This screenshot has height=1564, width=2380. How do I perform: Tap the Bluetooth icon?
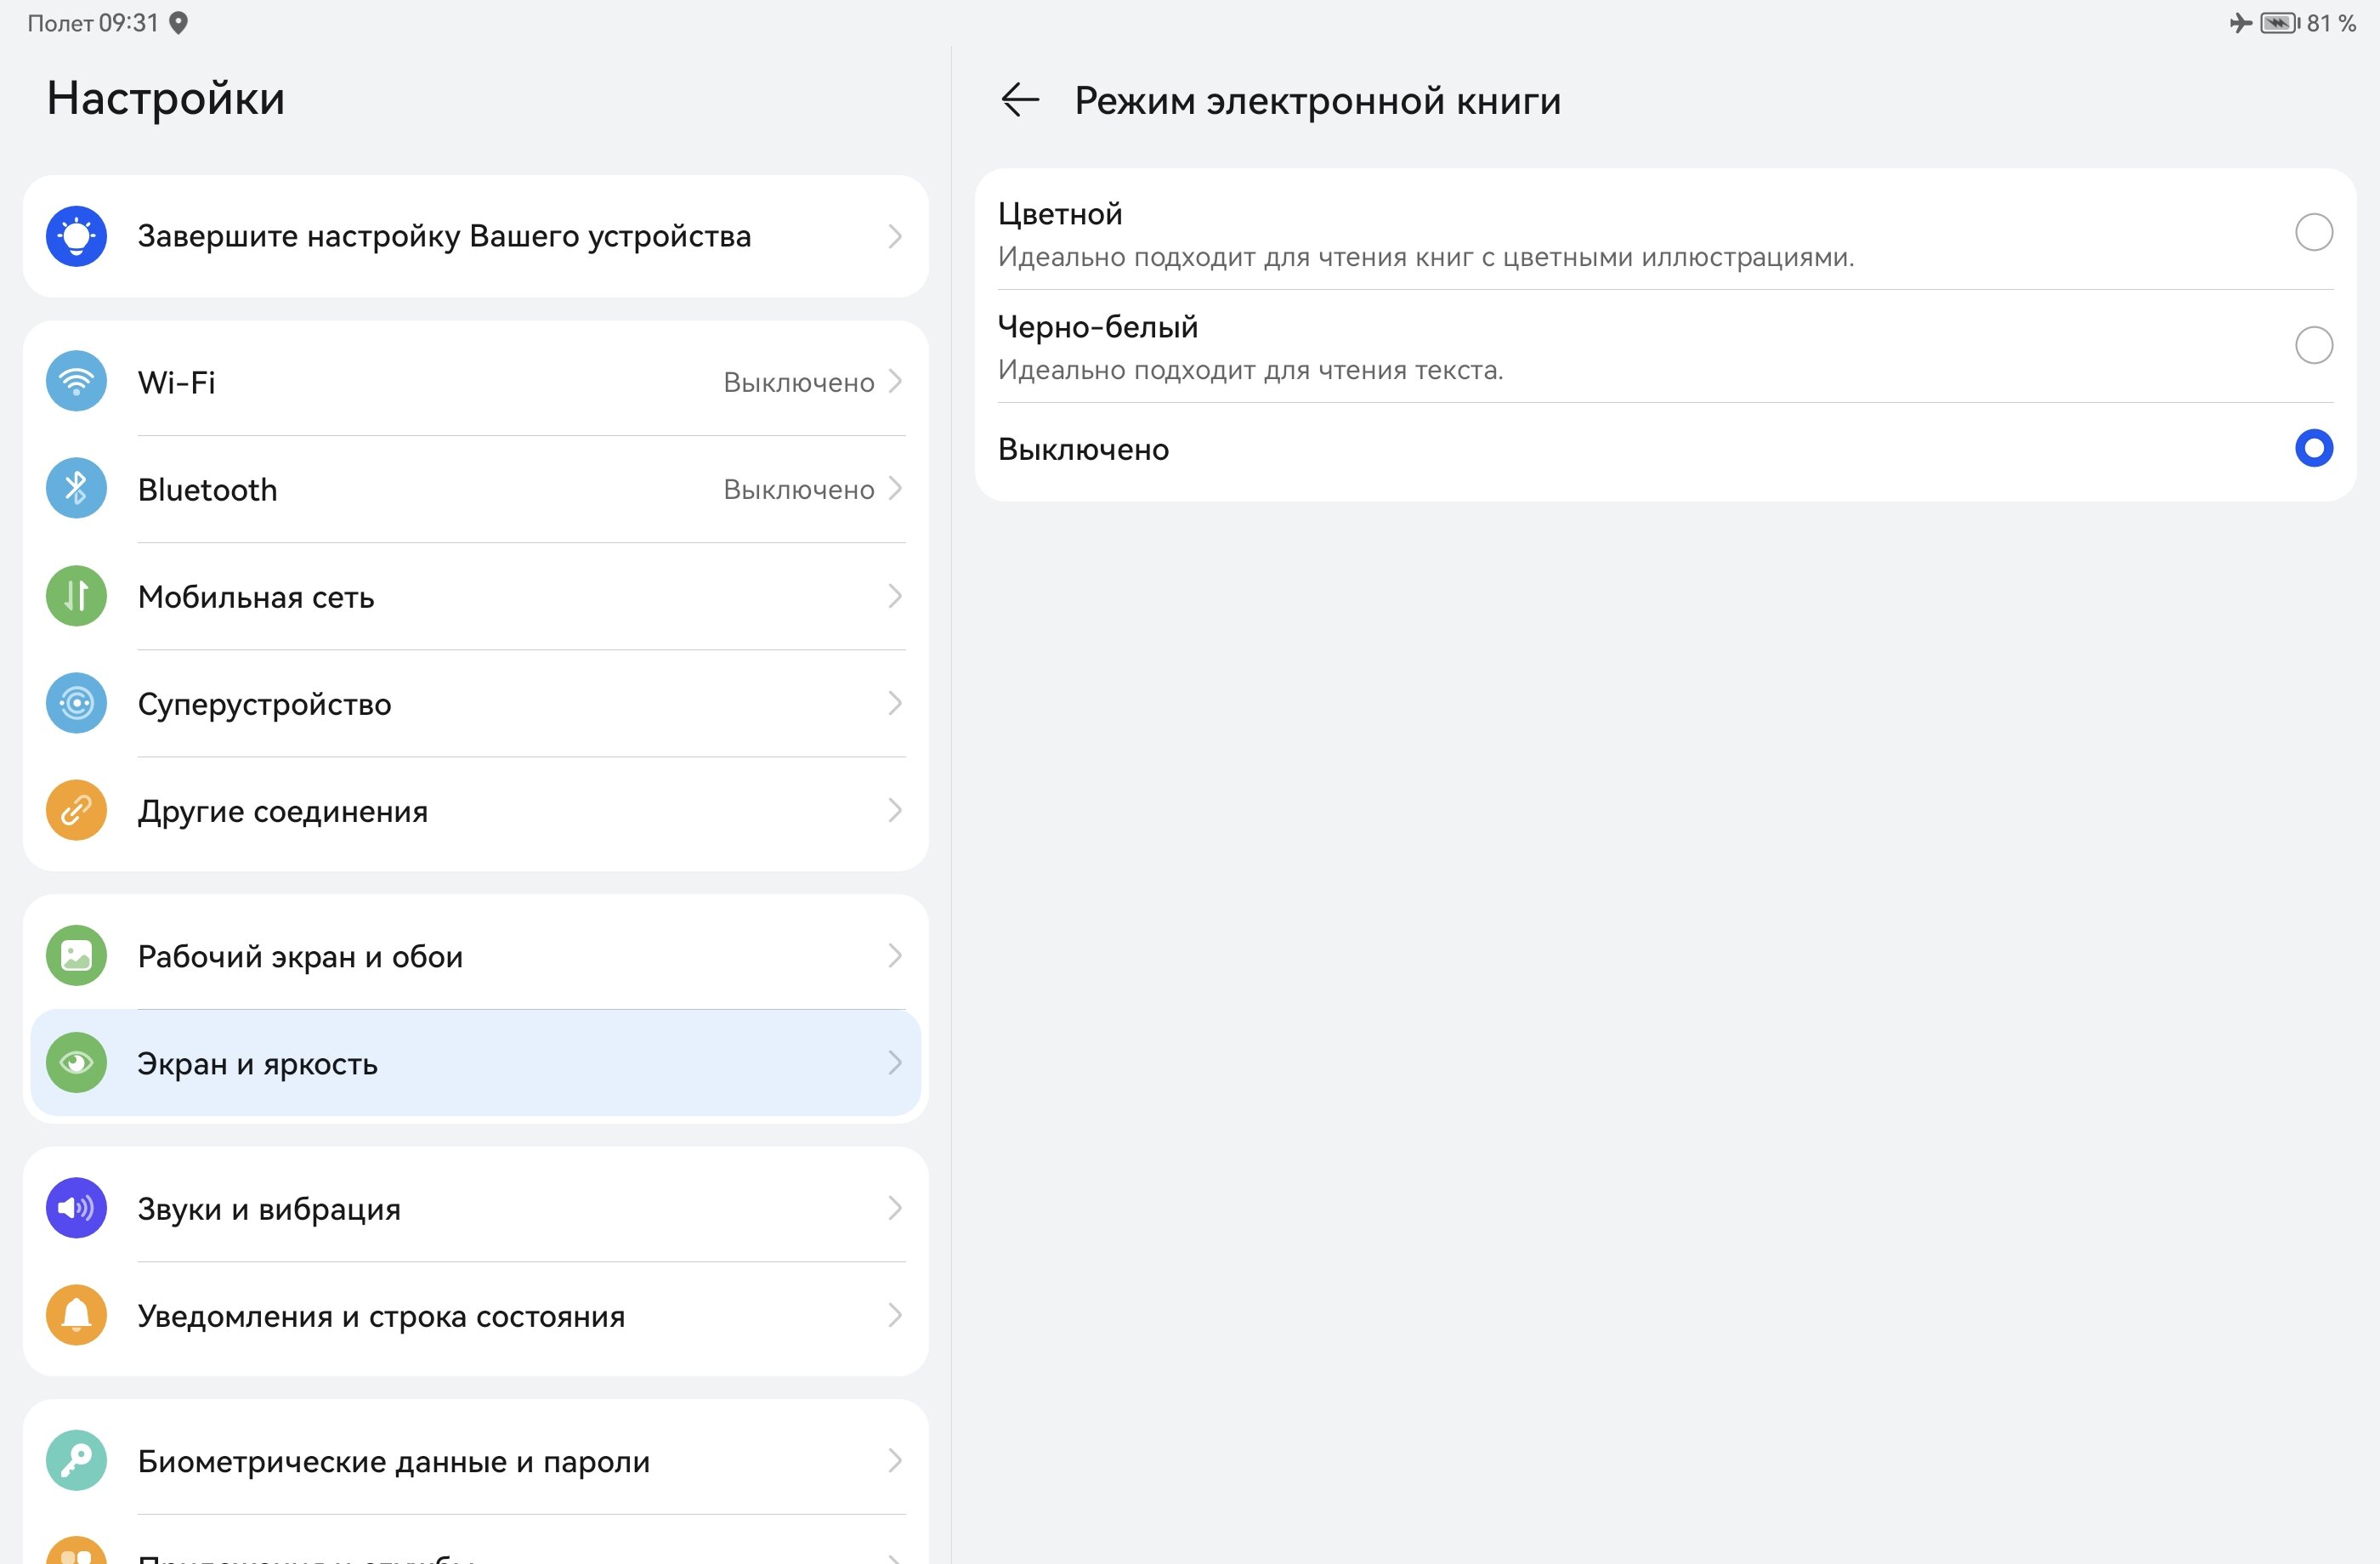pyautogui.click(x=76, y=488)
